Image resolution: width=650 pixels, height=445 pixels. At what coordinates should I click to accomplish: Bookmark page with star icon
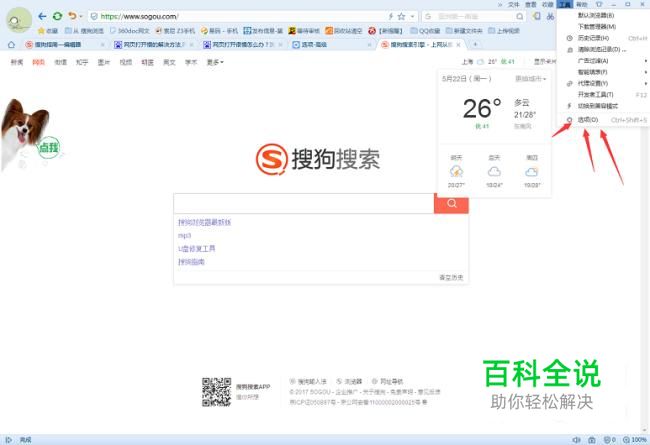point(401,16)
